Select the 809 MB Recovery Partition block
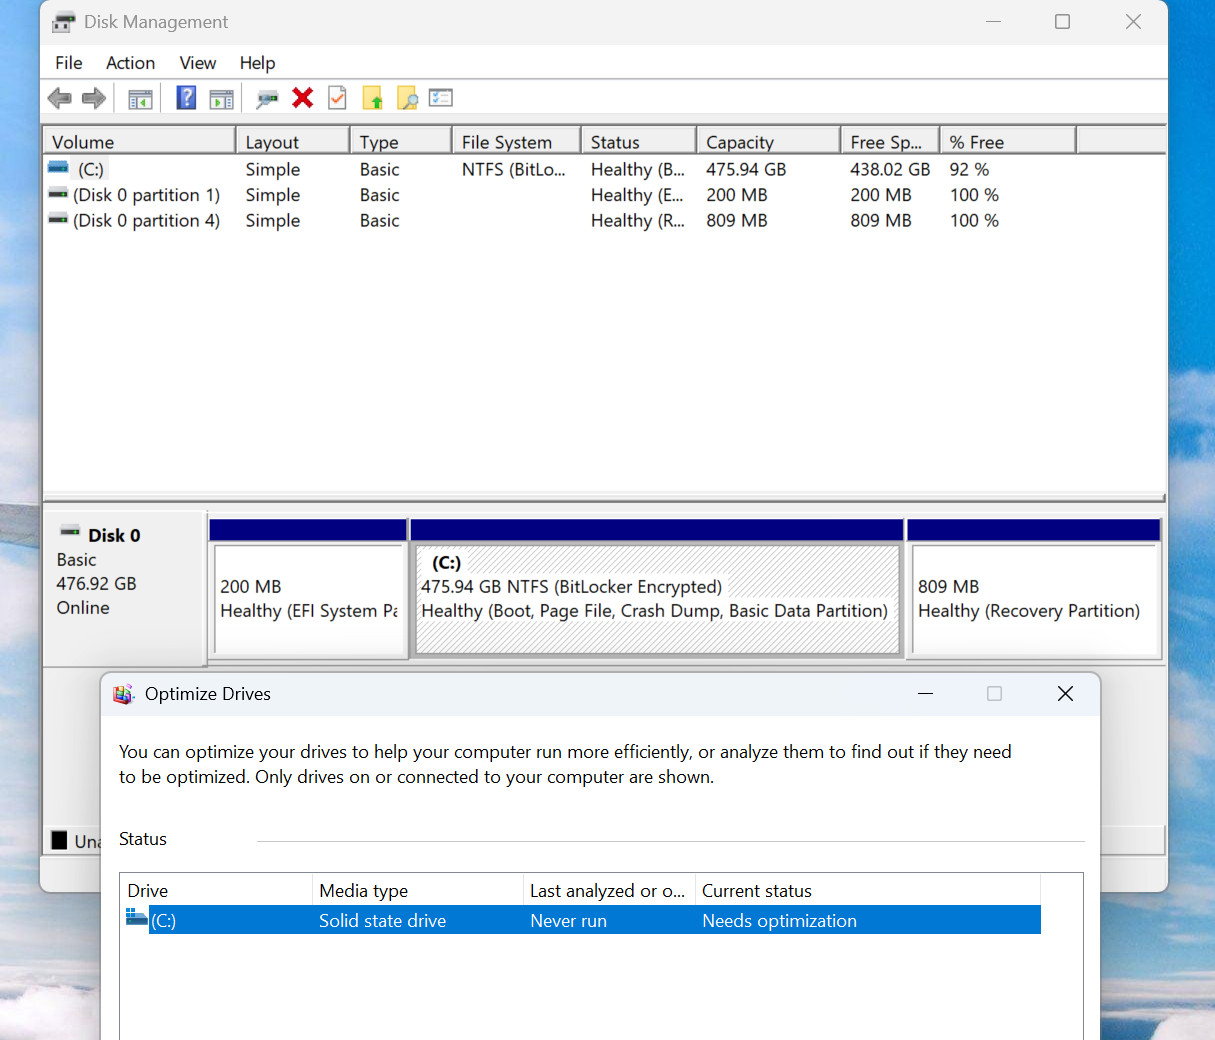Image resolution: width=1215 pixels, height=1040 pixels. click(x=1035, y=599)
